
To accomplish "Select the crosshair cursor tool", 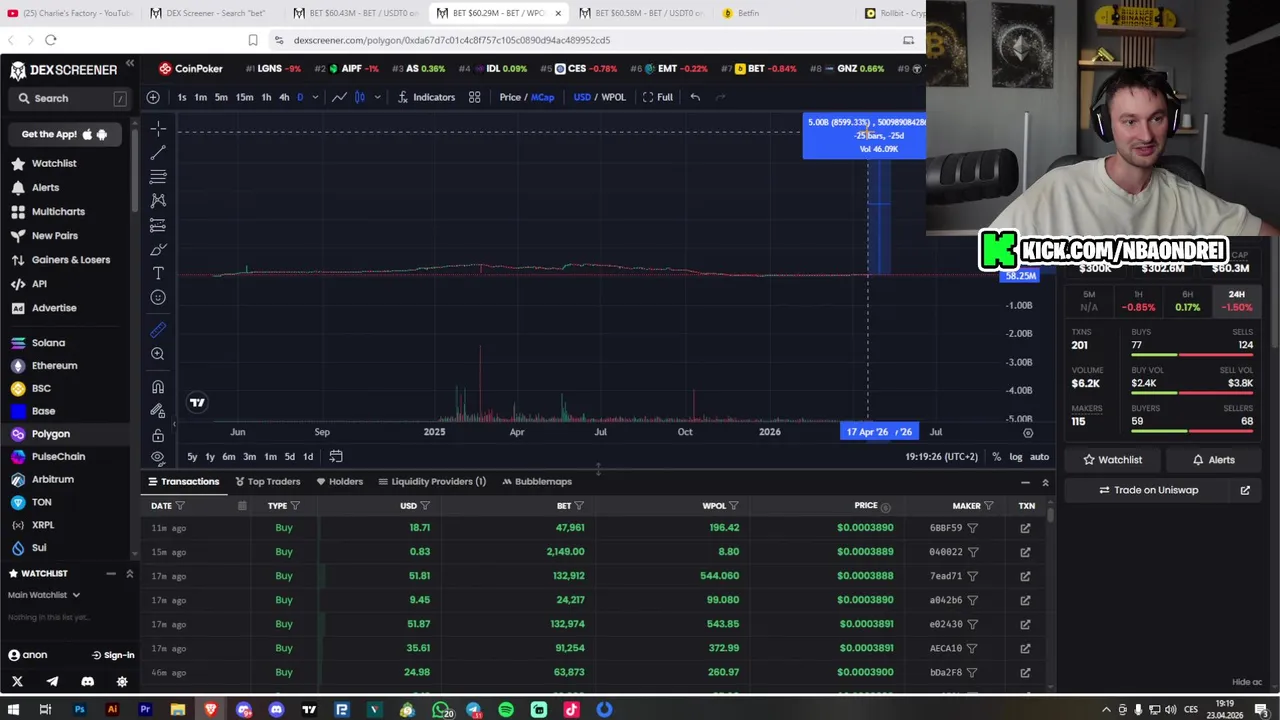I will [x=158, y=128].
